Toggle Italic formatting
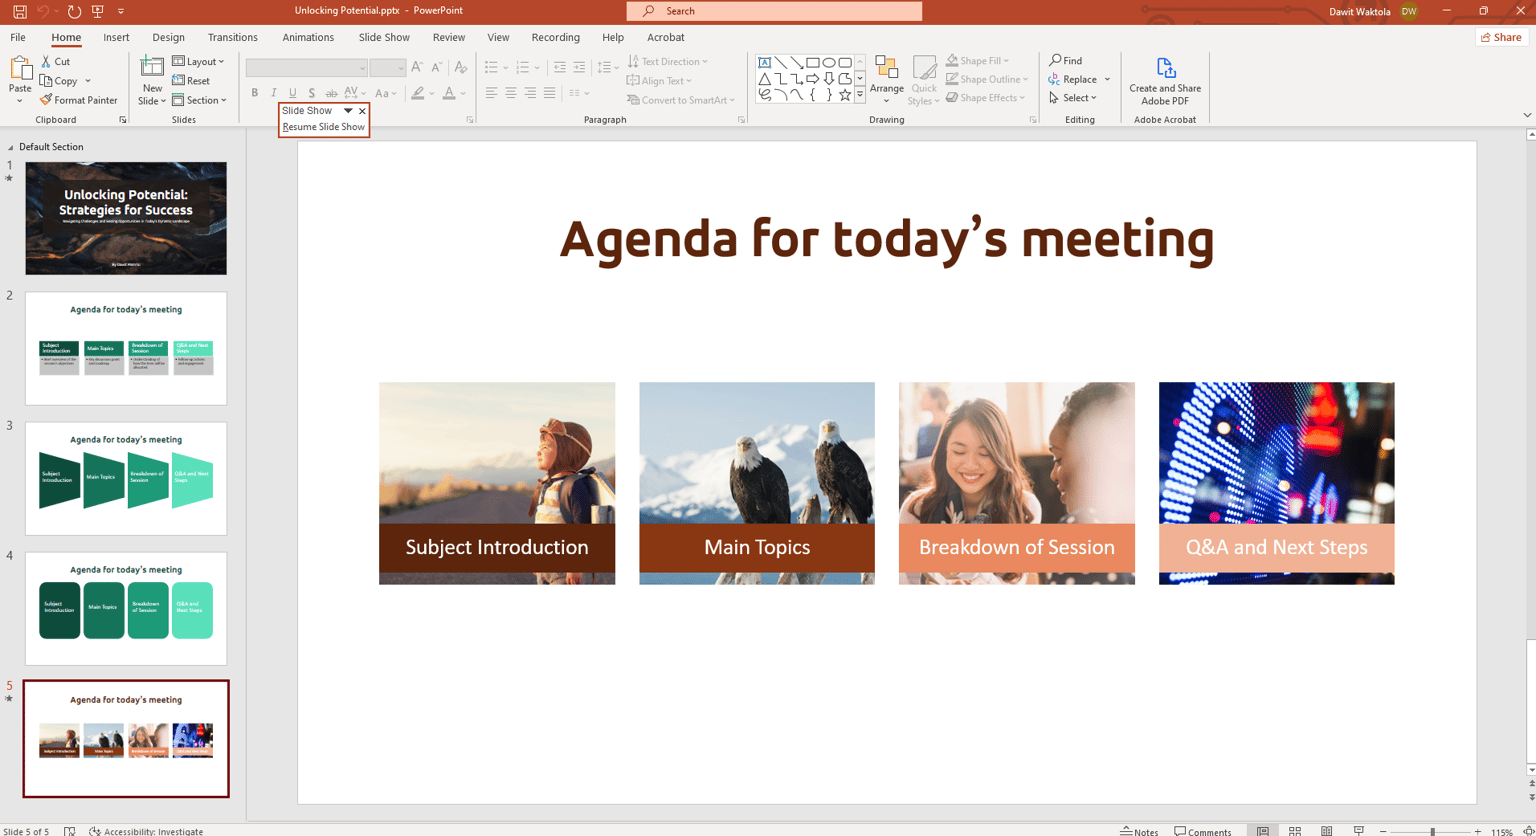This screenshot has width=1536, height=836. pyautogui.click(x=274, y=93)
